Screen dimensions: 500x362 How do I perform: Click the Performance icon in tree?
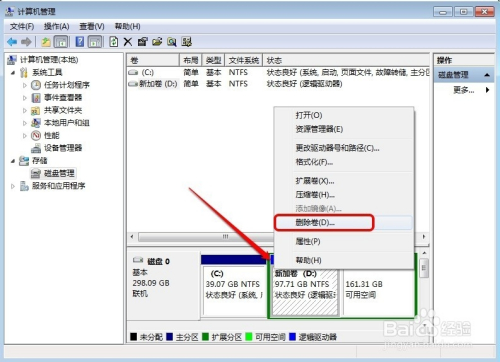point(36,135)
